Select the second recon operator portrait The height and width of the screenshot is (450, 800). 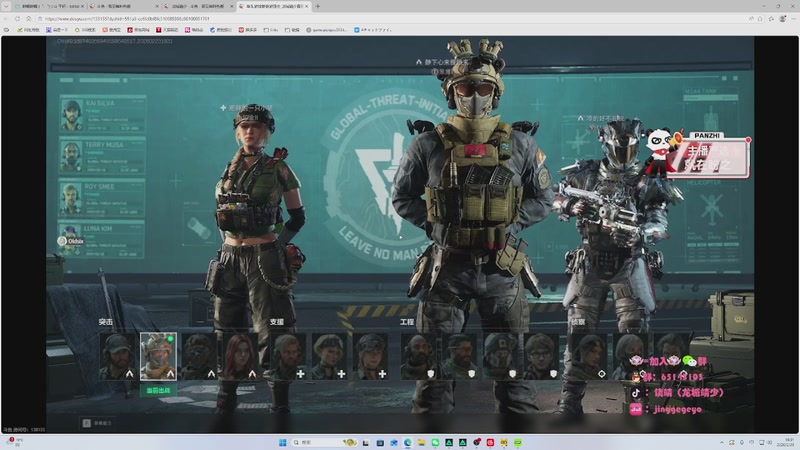click(630, 356)
